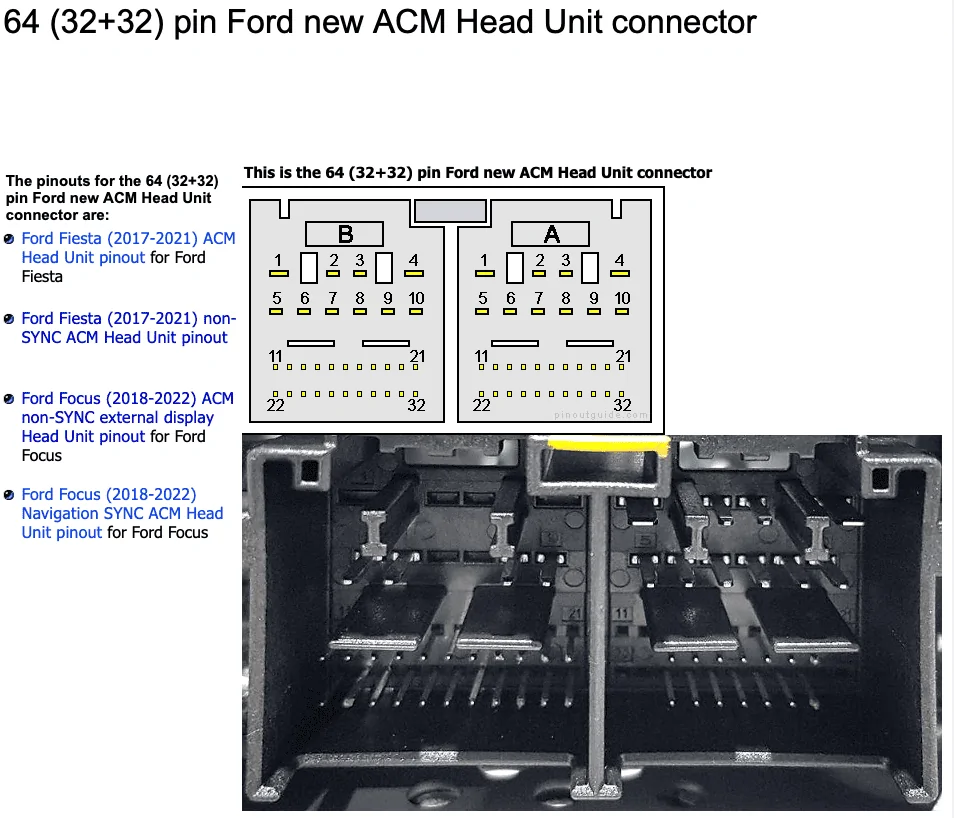Click pin number 22 label of connector A
Viewport: 954px width, 818px height.
click(481, 405)
